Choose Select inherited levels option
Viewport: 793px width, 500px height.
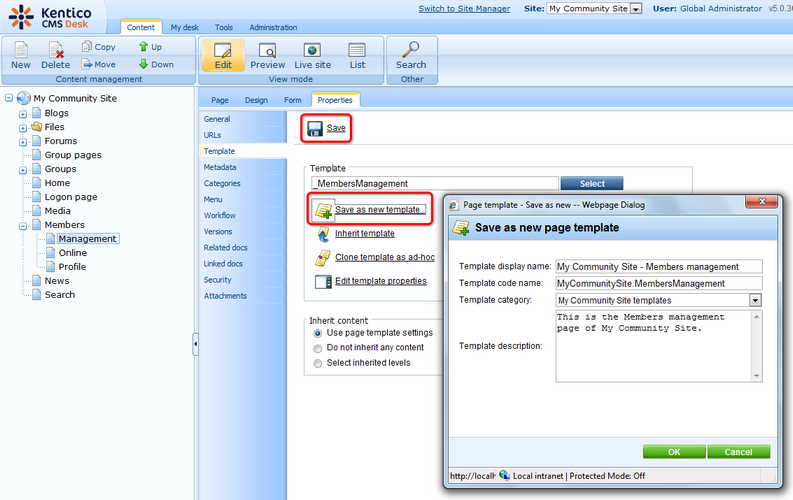(x=318, y=363)
